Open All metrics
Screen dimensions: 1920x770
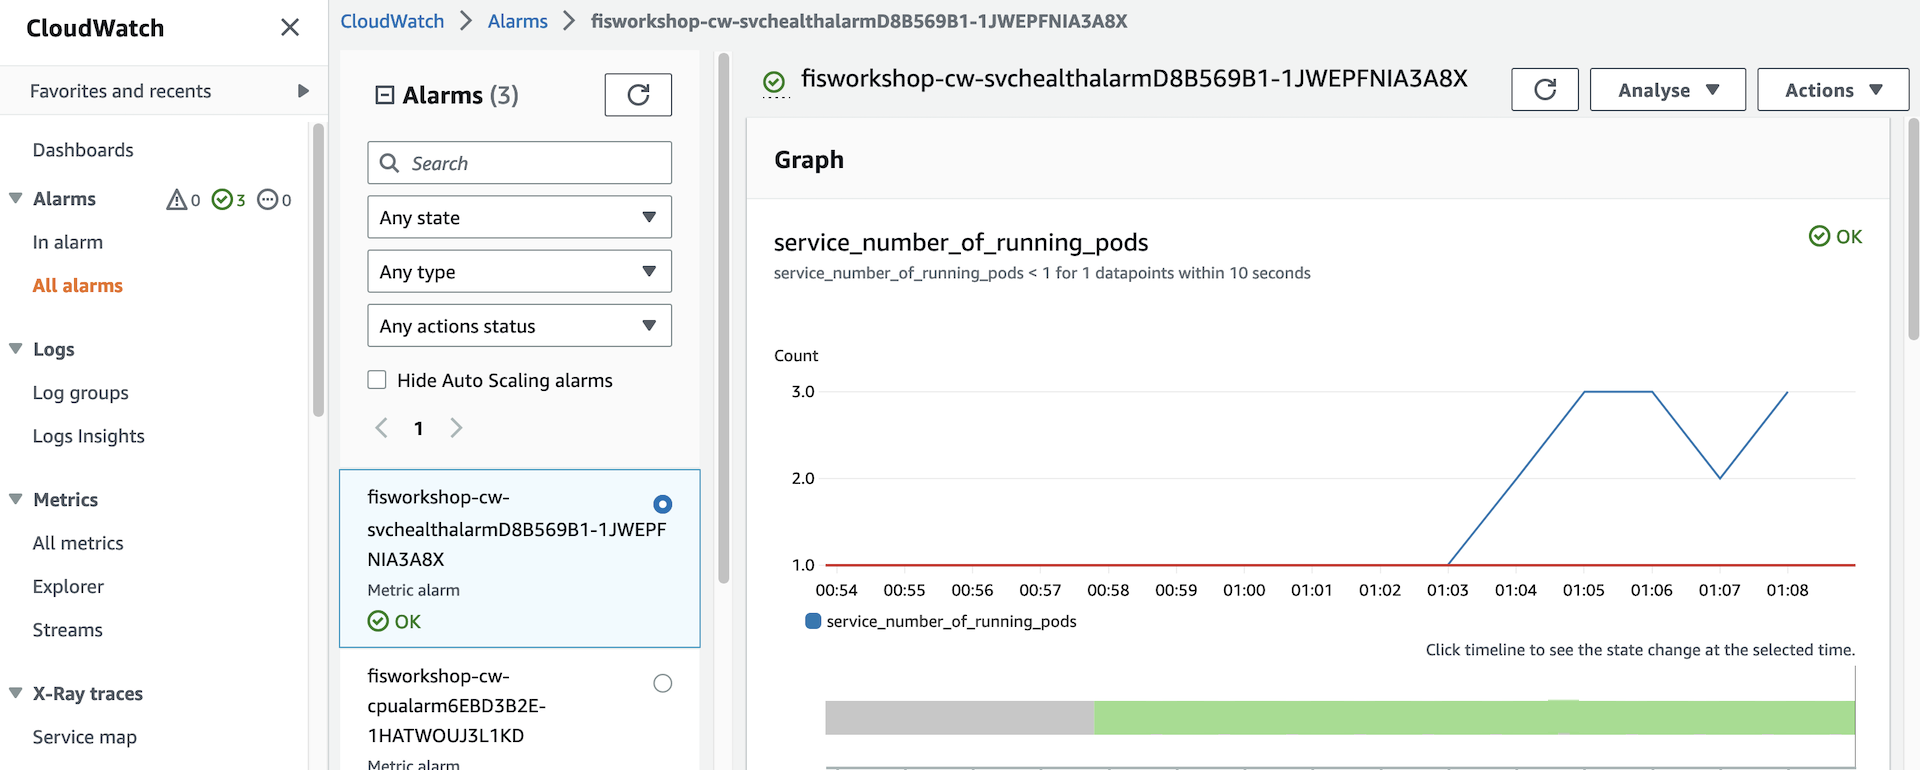pyautogui.click(x=78, y=543)
